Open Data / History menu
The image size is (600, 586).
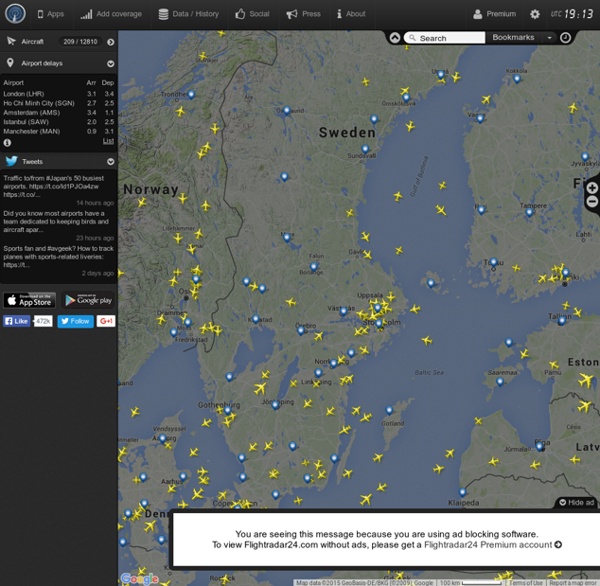189,14
